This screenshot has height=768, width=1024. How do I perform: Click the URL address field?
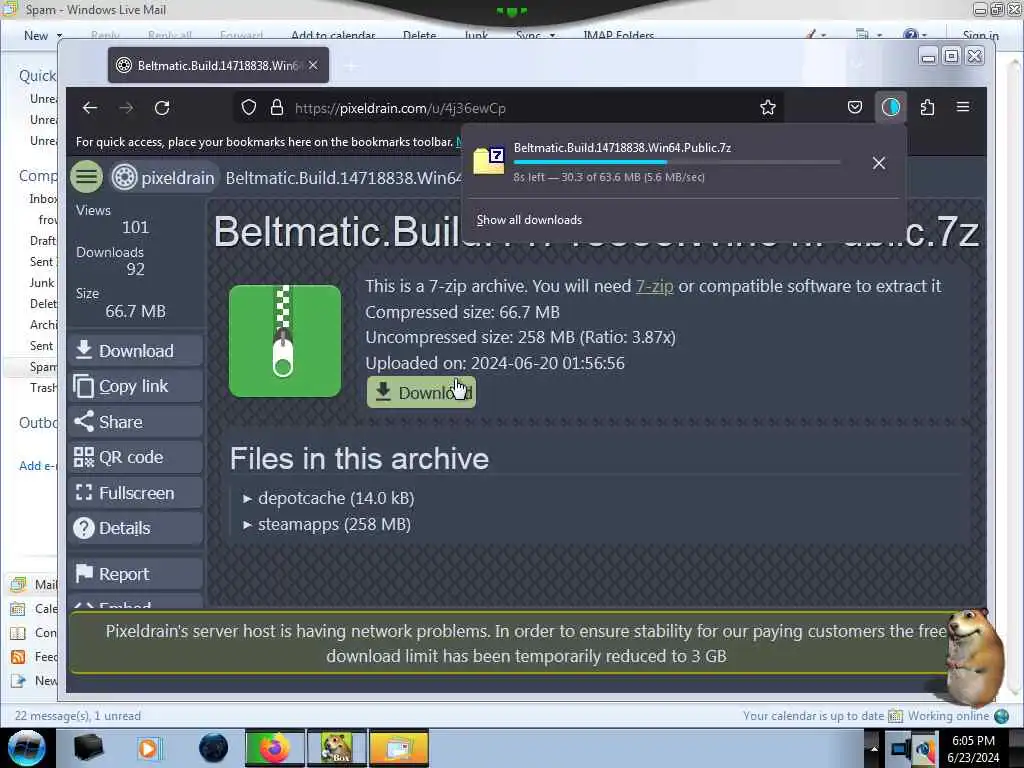pyautogui.click(x=508, y=108)
